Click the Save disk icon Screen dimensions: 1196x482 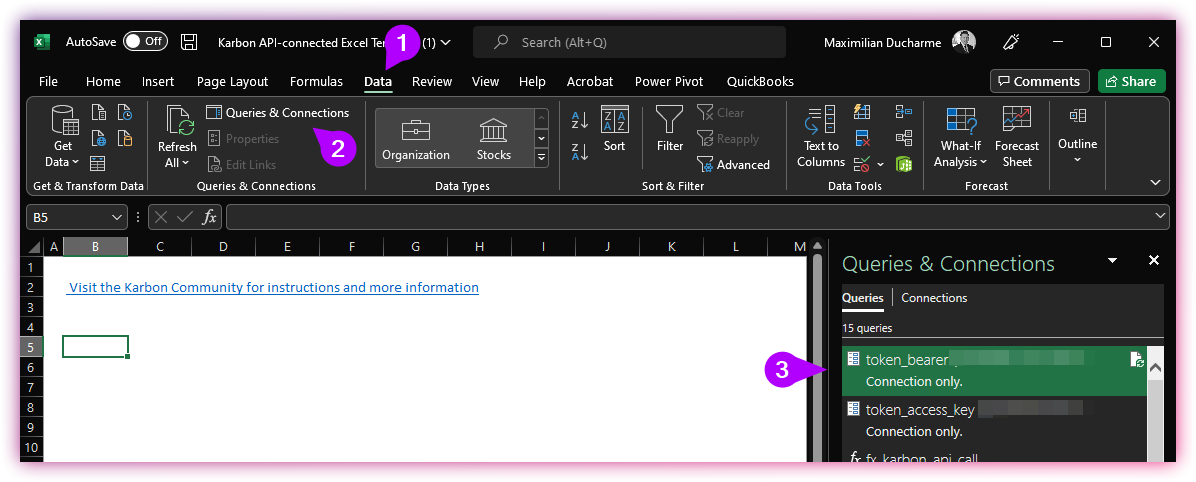189,42
